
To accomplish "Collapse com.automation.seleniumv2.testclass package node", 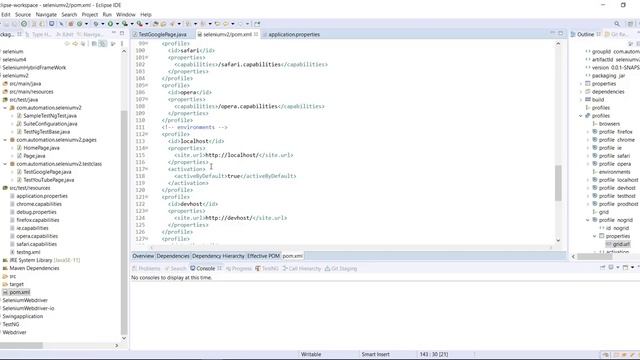I will pyautogui.click(x=5, y=164).
